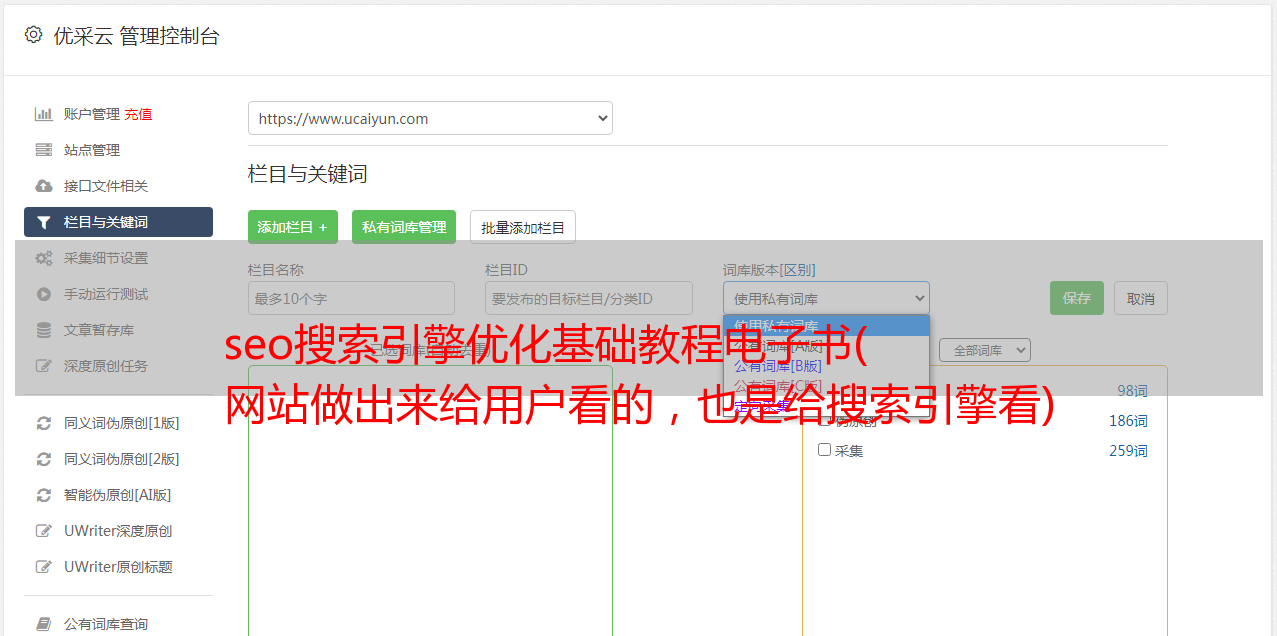Tick the 采集 checkbox
This screenshot has width=1277, height=636.
(x=825, y=450)
